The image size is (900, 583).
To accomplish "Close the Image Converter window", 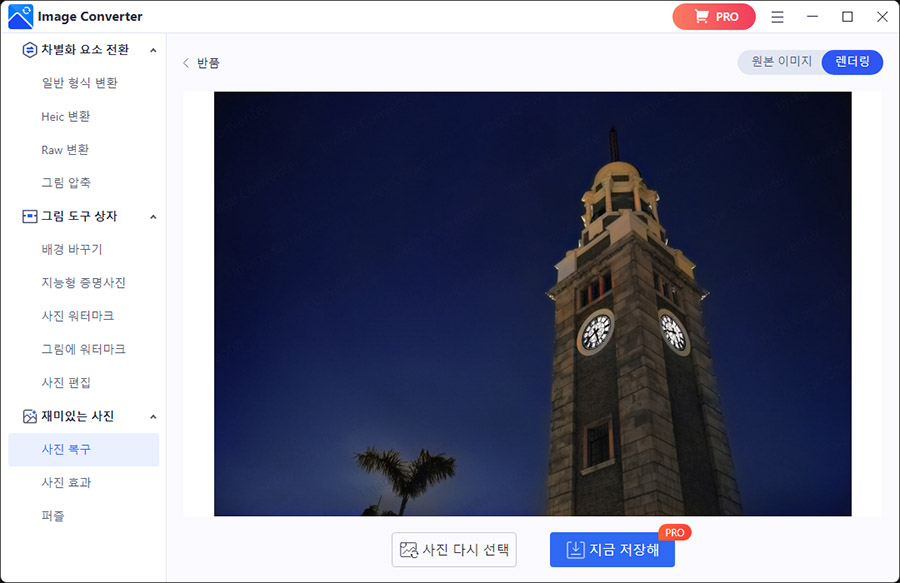I will pos(882,17).
